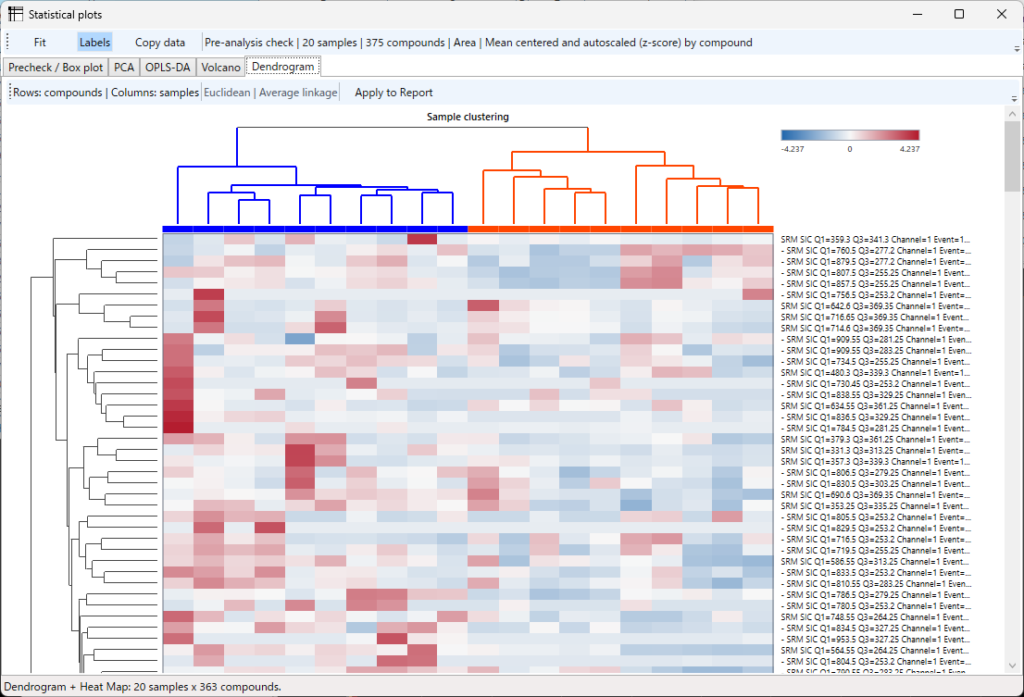Open the OPLS-DA tab
1024x697 pixels.
pos(167,67)
